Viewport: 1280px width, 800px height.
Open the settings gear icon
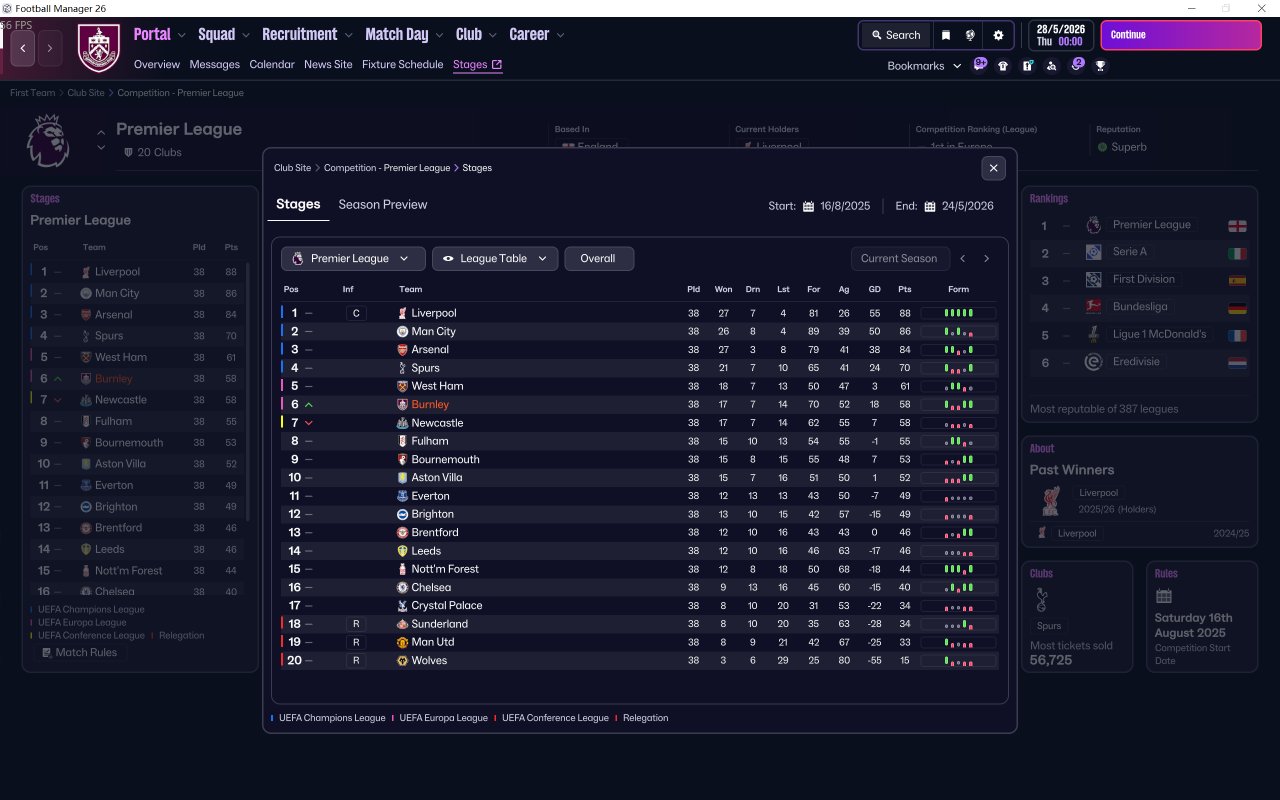pyautogui.click(x=998, y=35)
